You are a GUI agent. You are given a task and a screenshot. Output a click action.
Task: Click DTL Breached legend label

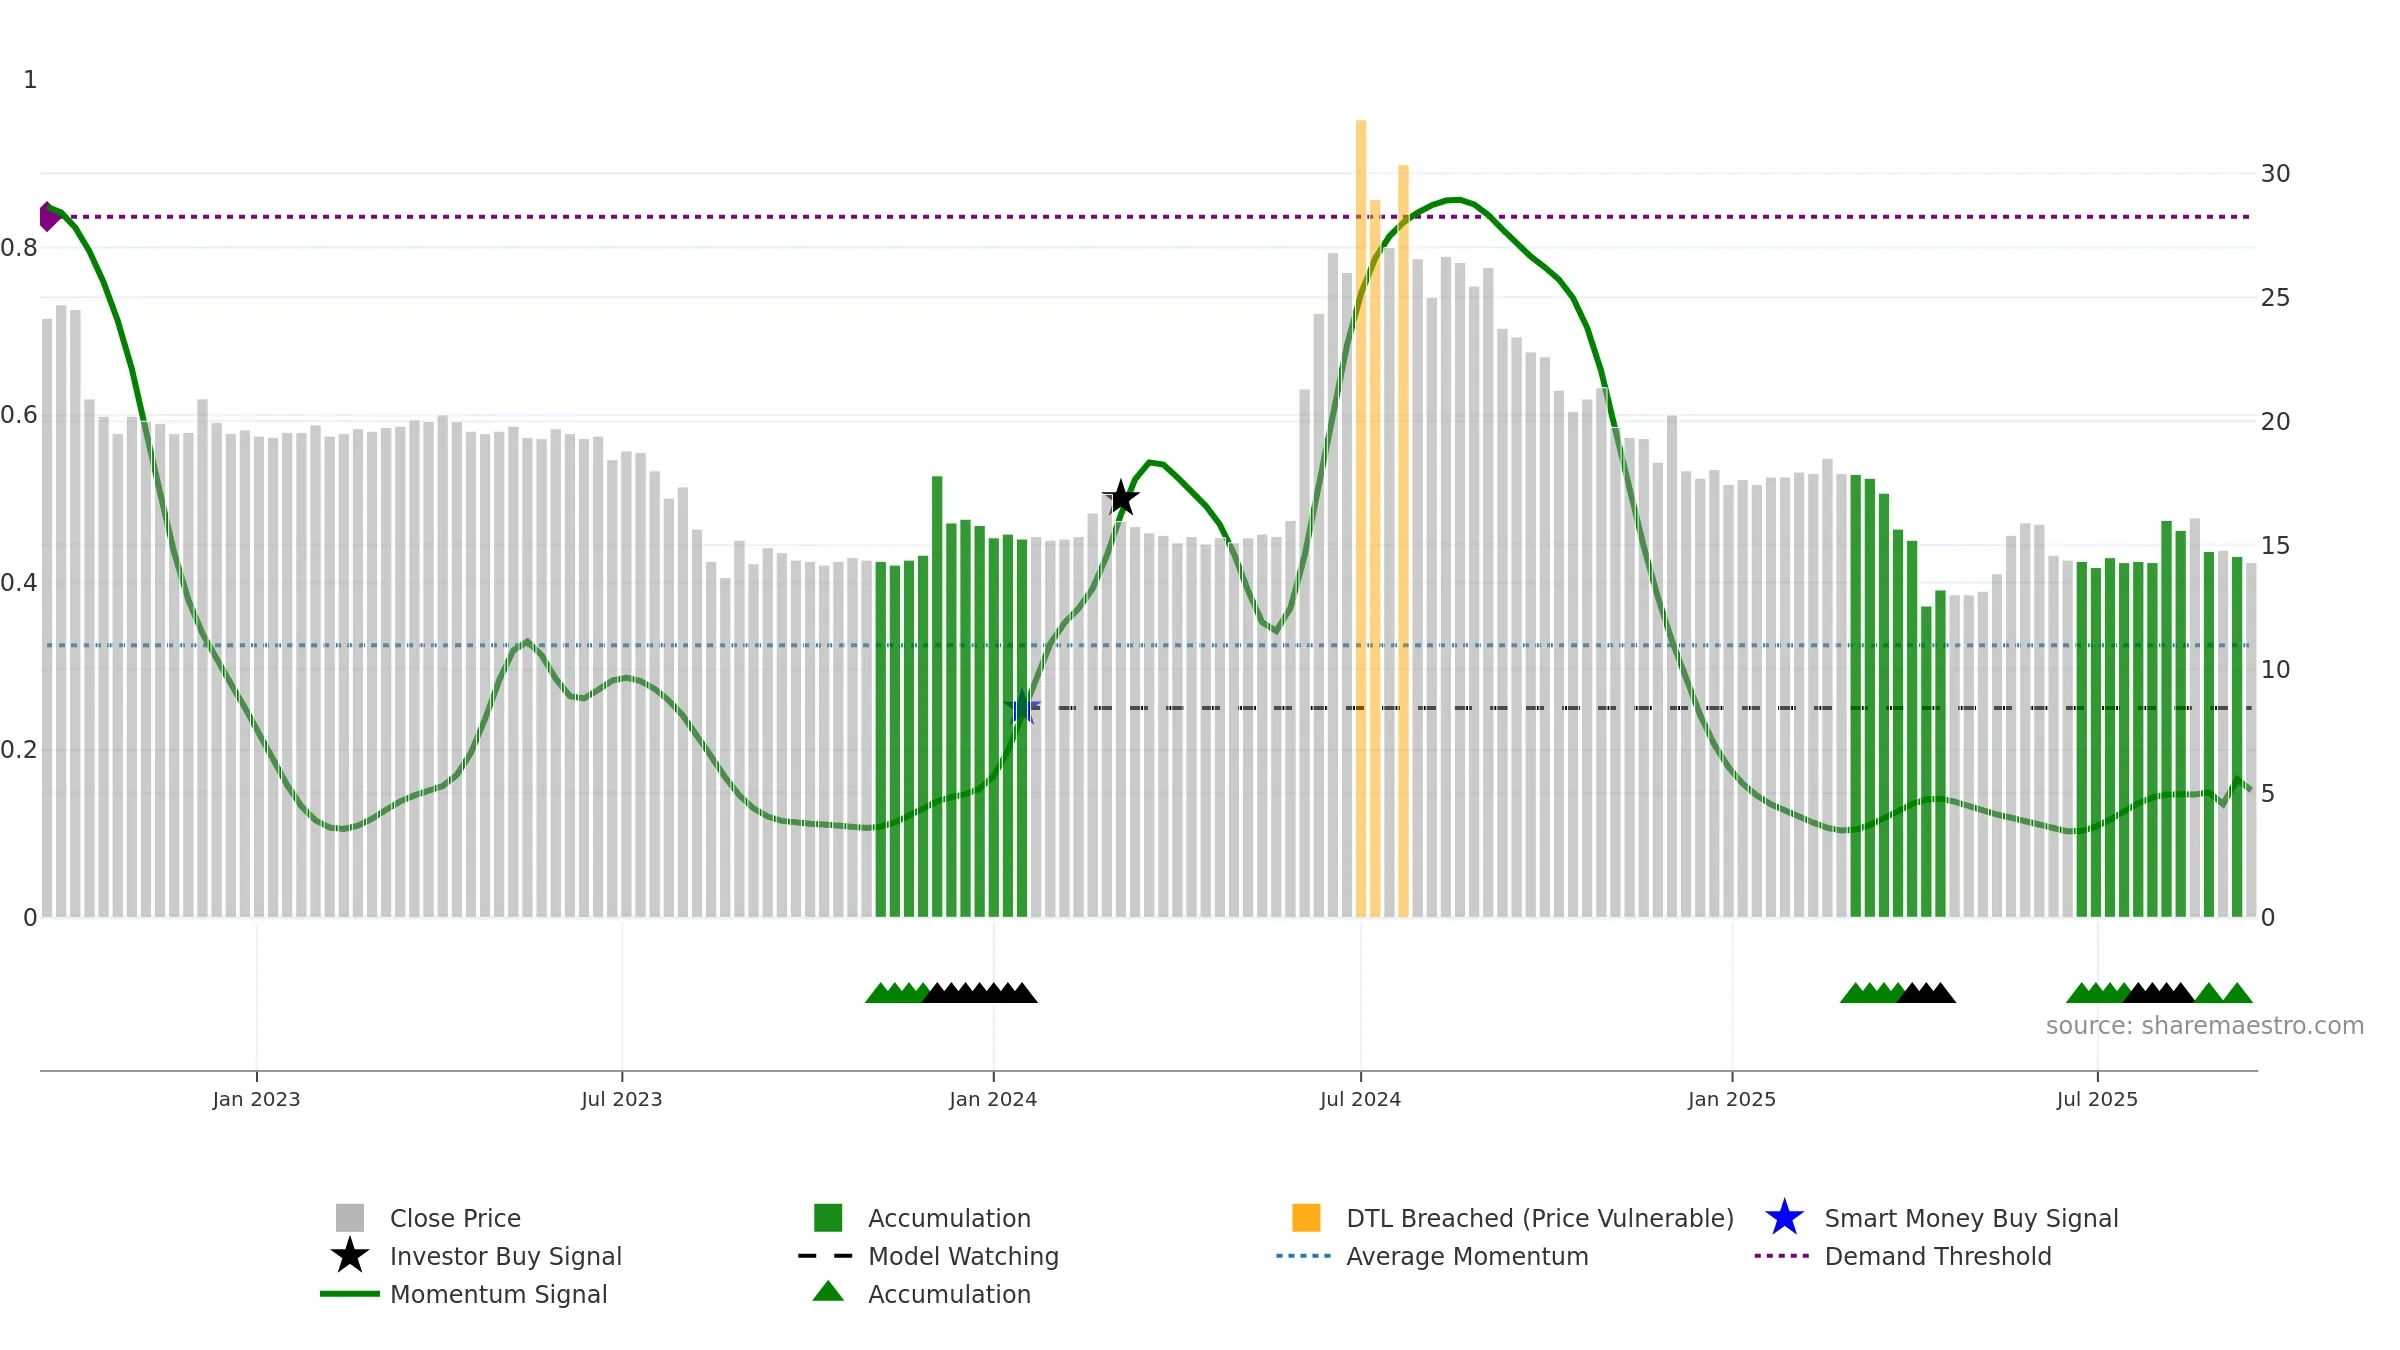point(1540,1218)
